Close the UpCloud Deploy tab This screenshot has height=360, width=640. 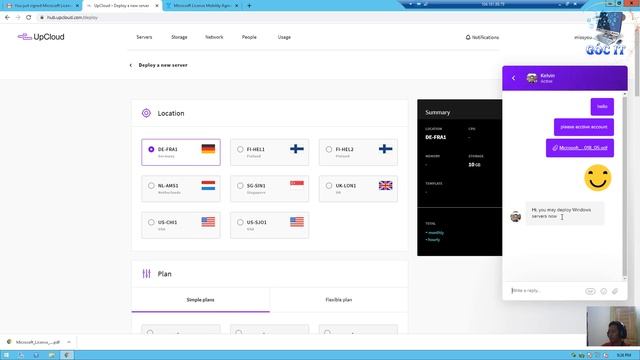(x=157, y=6)
